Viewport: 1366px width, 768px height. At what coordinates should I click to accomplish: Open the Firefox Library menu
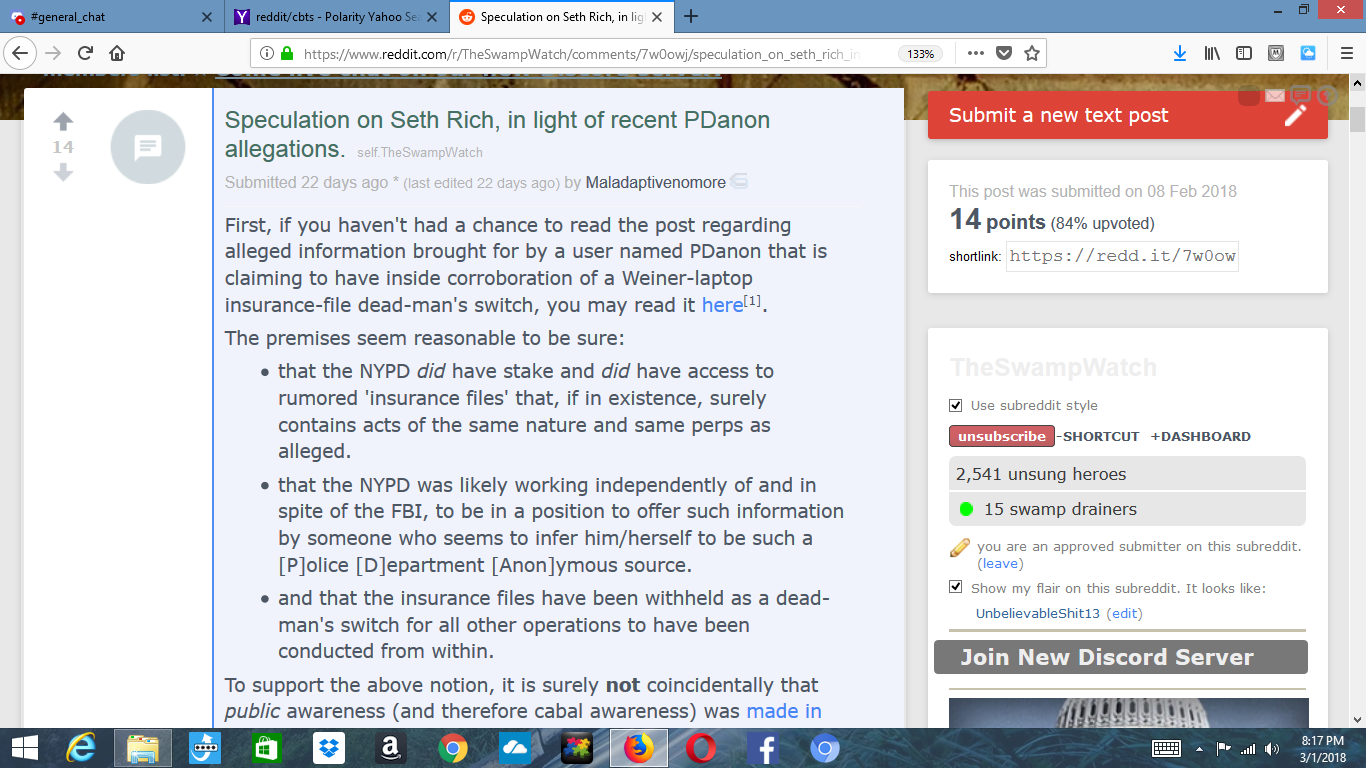tap(1212, 53)
